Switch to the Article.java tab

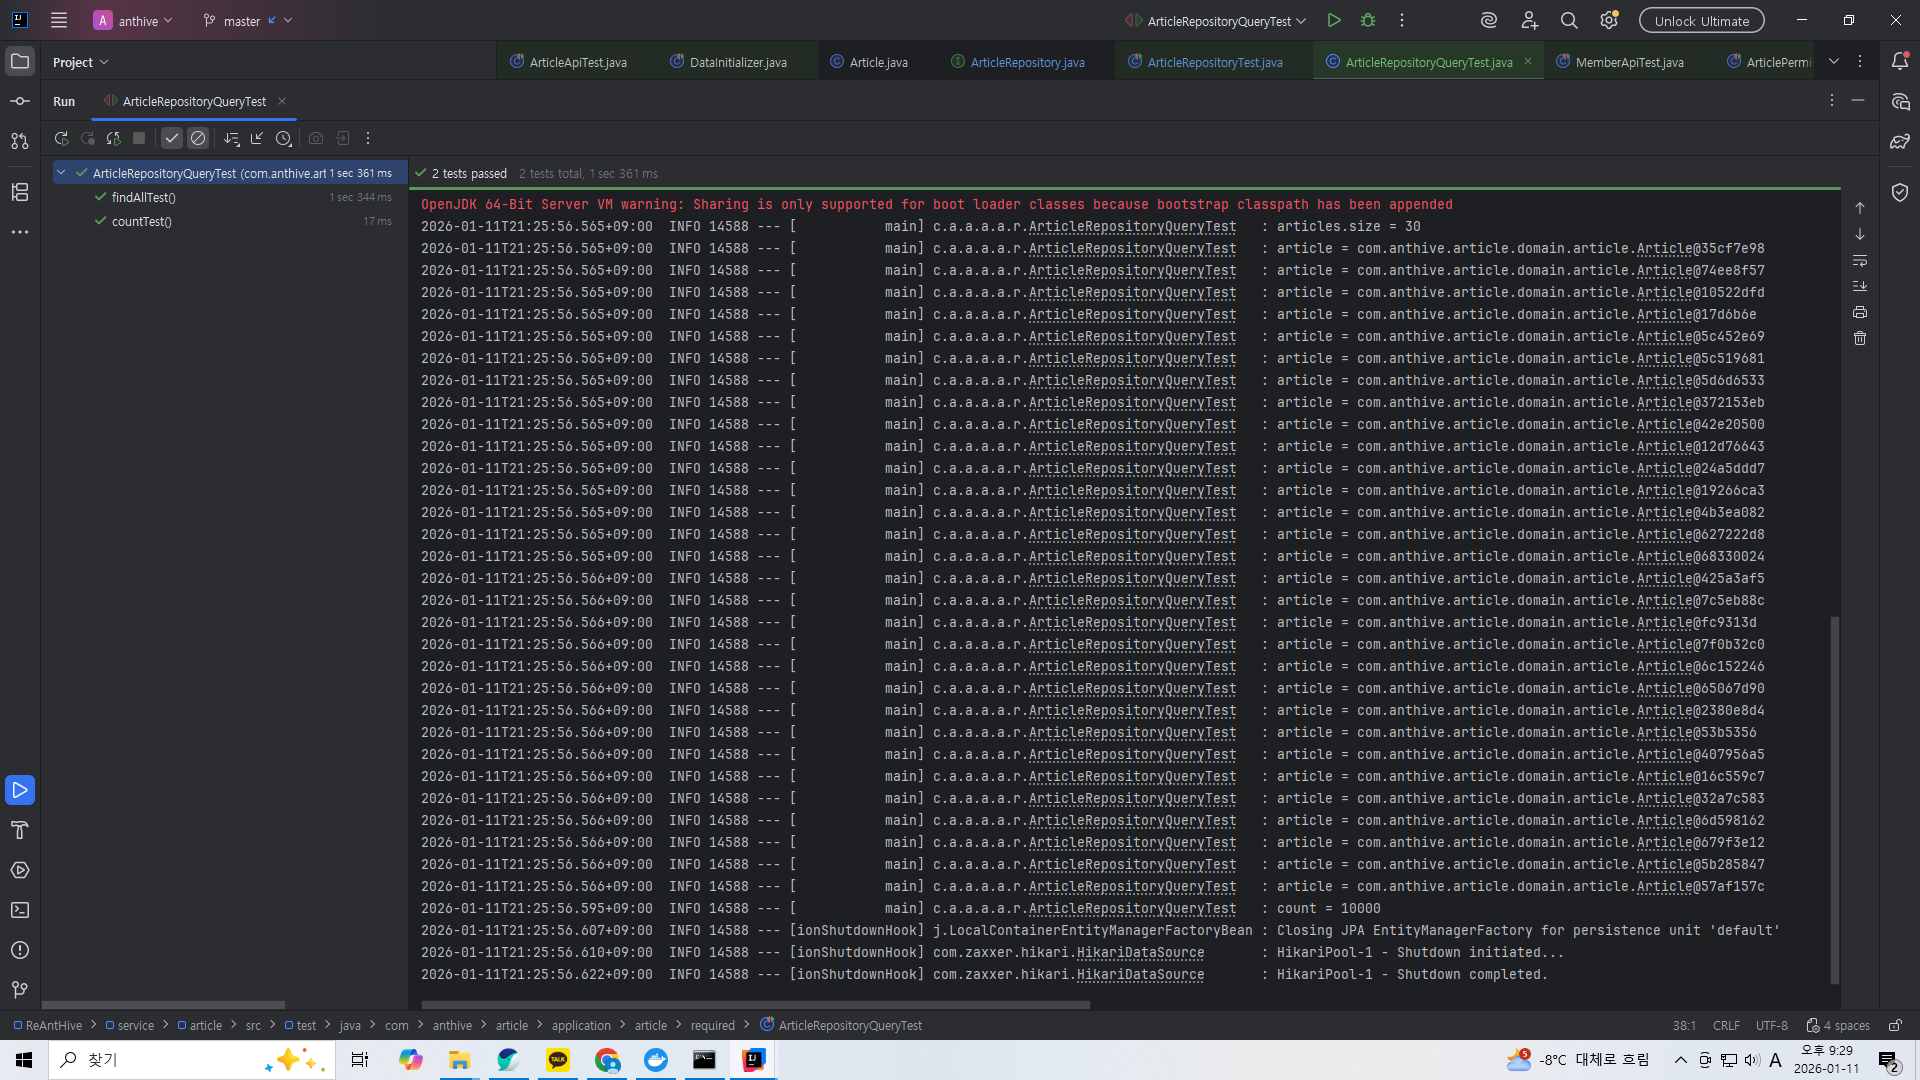tap(878, 62)
